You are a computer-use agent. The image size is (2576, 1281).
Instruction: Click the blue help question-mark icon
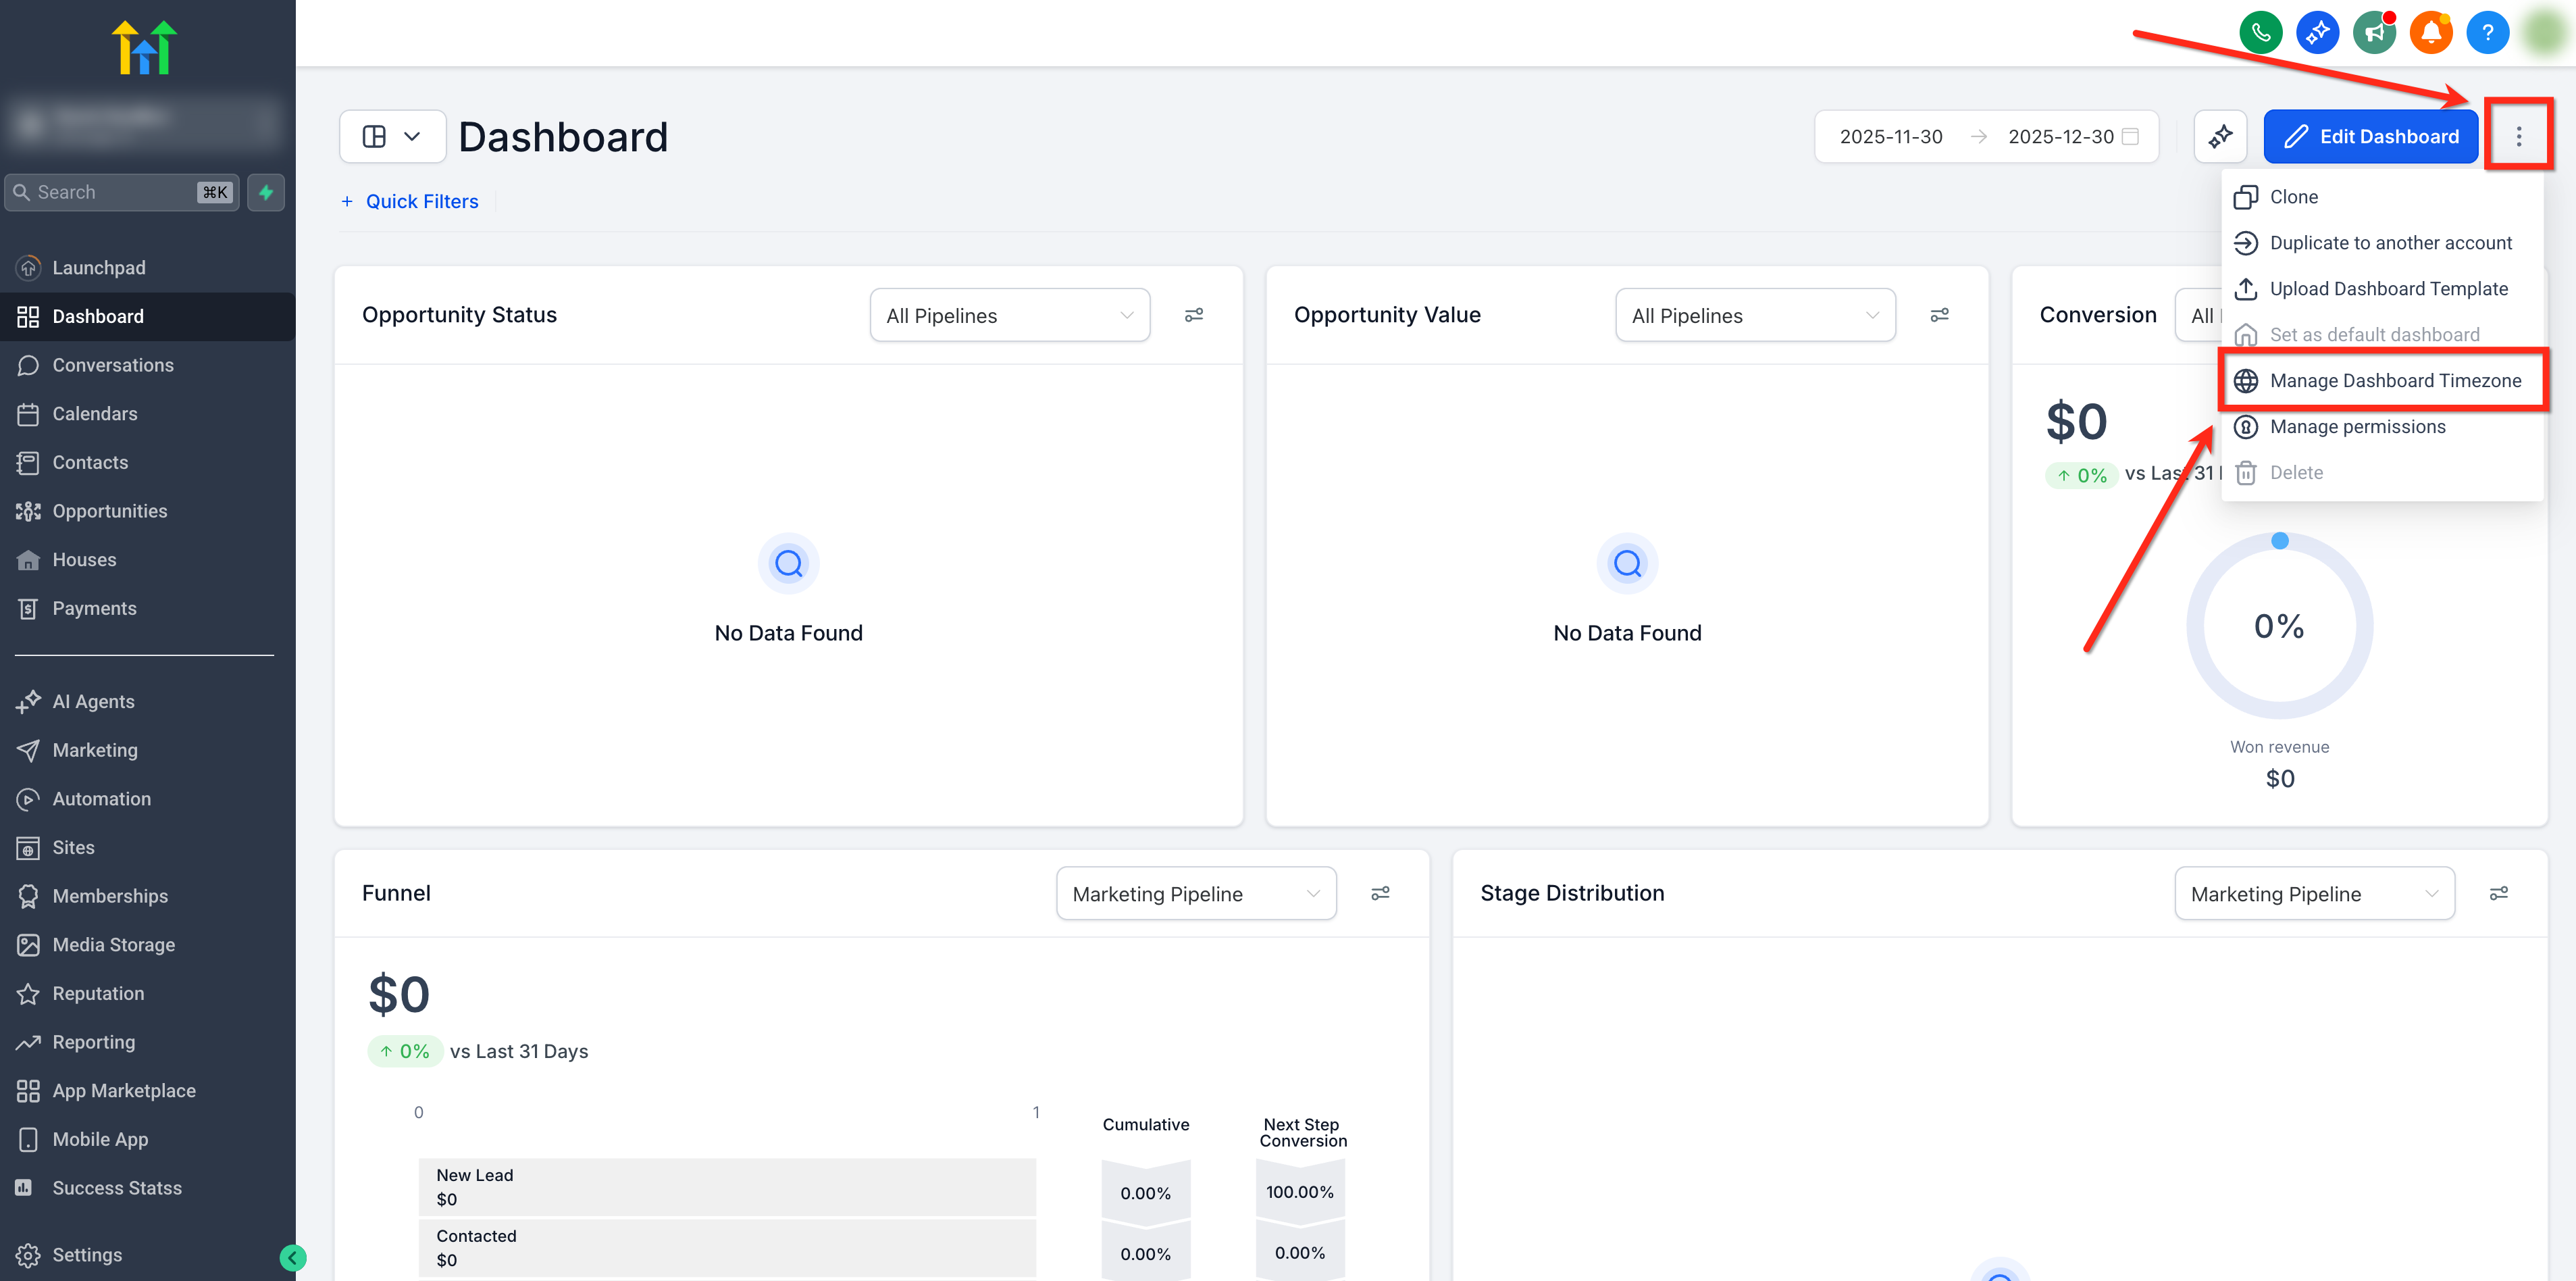pos(2487,33)
